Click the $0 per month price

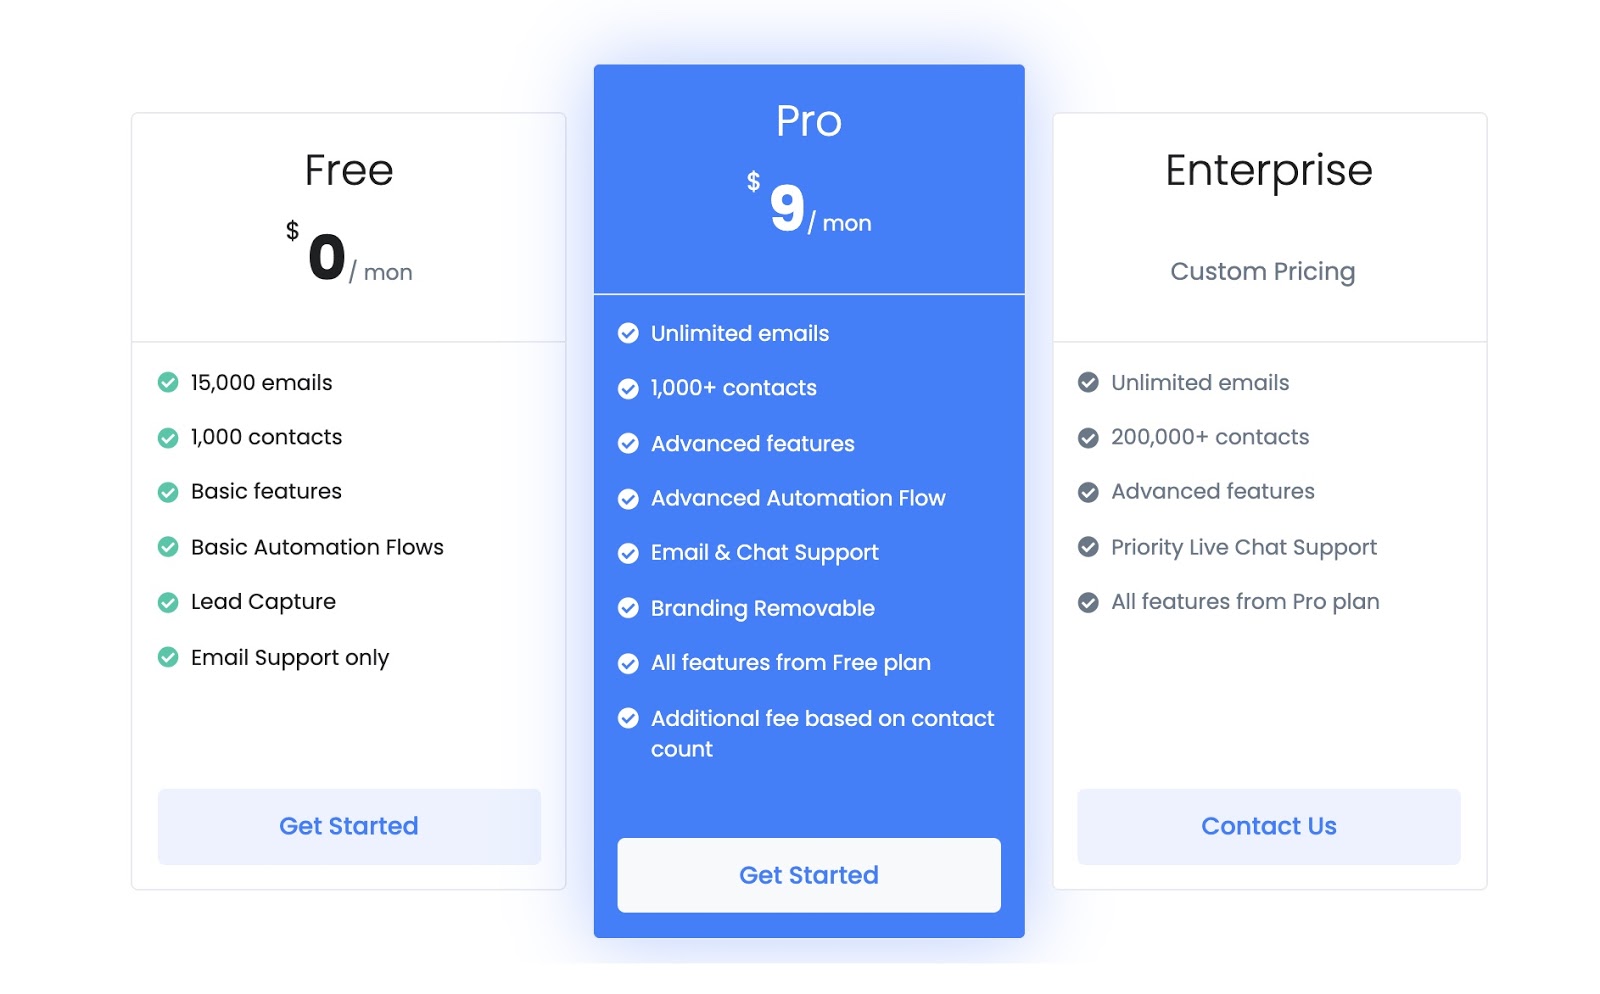349,257
